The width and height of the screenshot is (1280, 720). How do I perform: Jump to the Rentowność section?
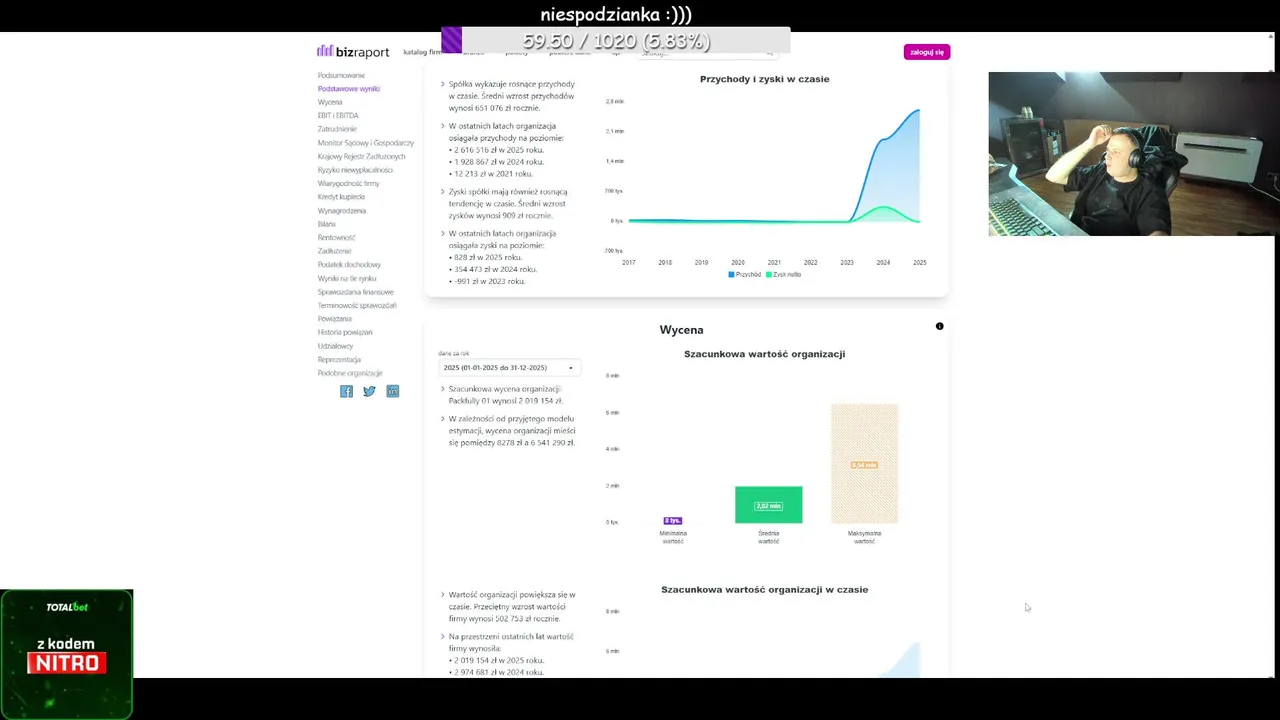(x=337, y=238)
